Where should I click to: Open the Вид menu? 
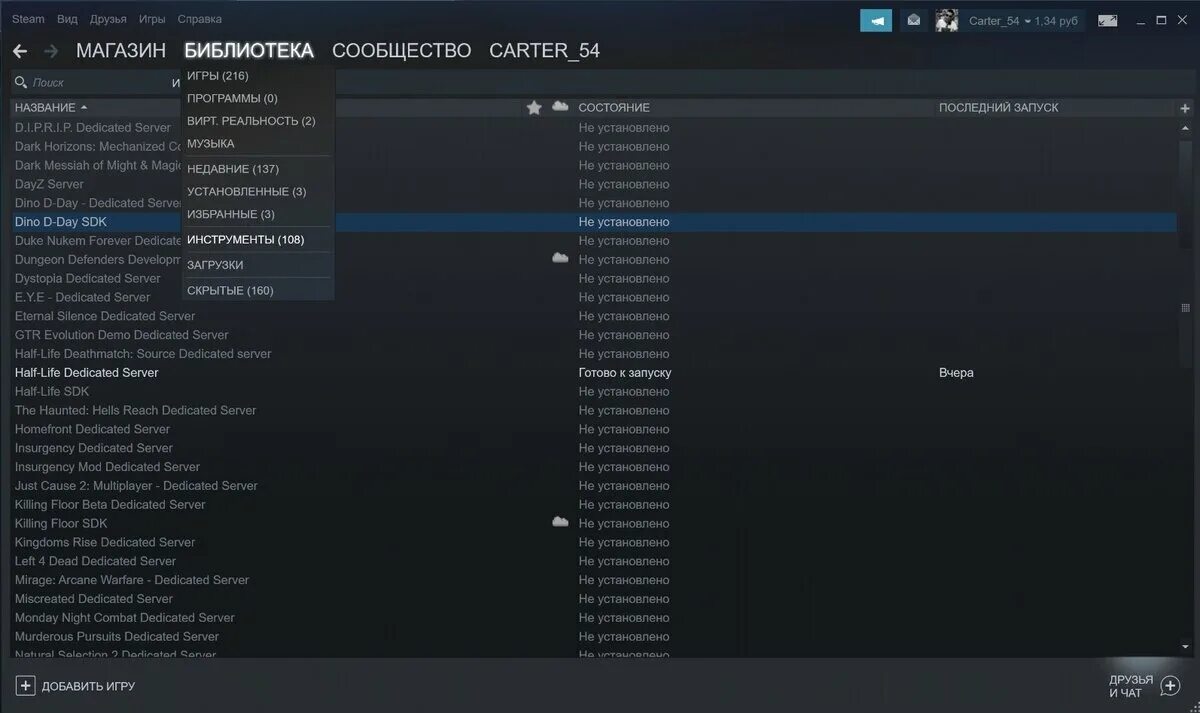pyautogui.click(x=67, y=19)
